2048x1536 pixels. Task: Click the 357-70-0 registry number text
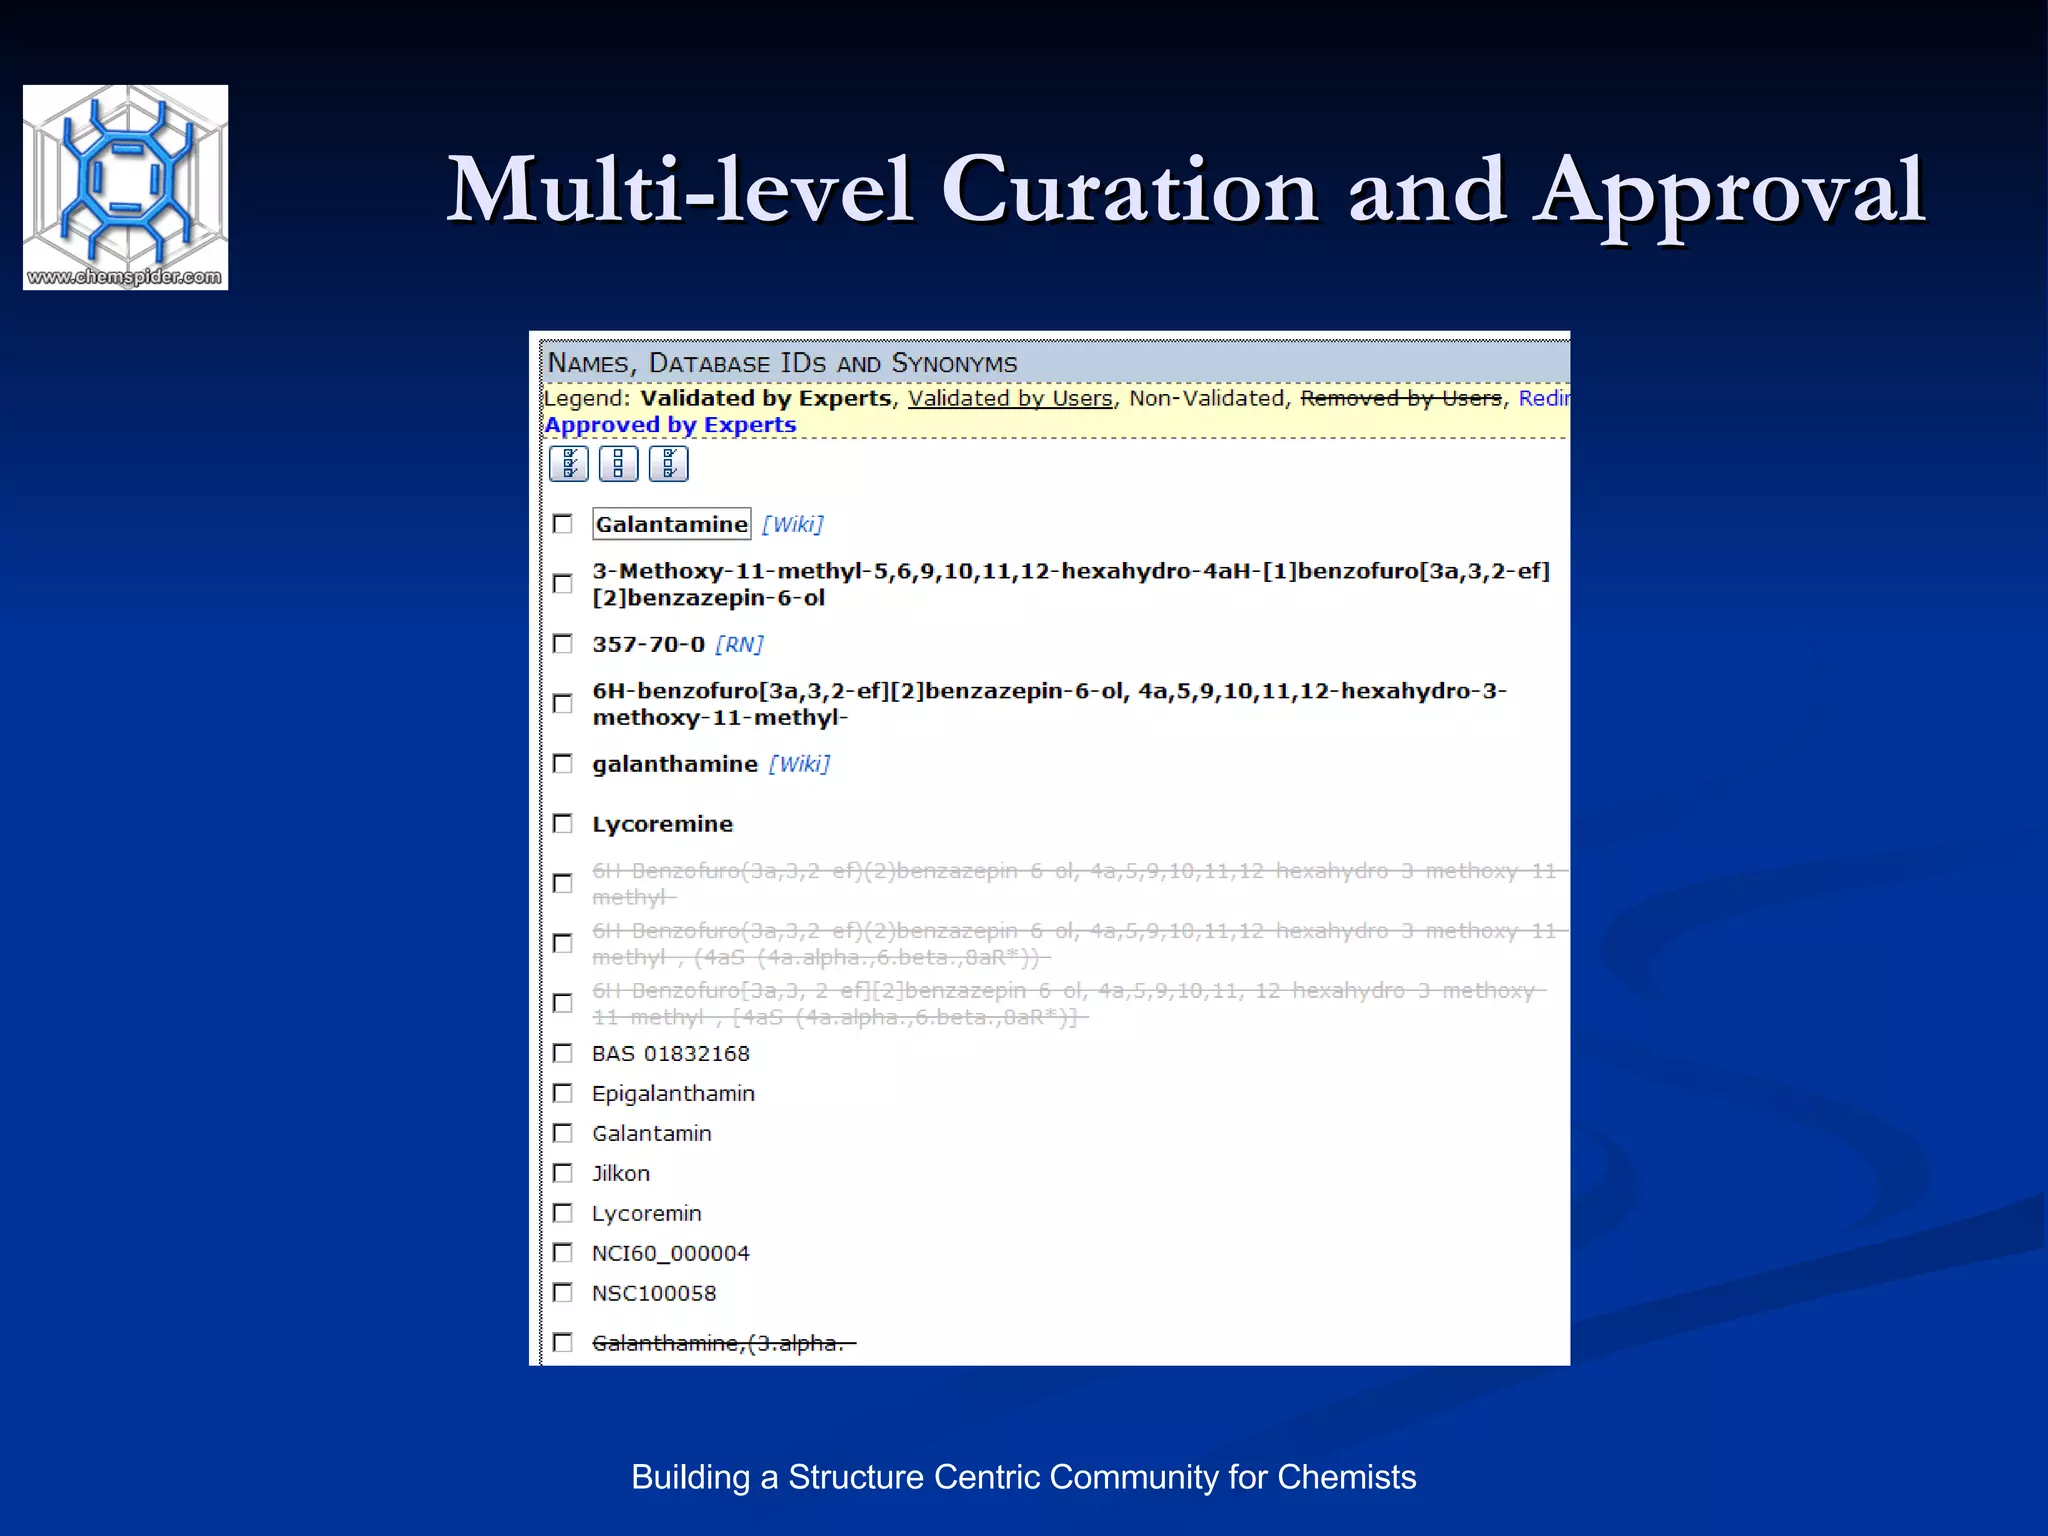(x=649, y=644)
